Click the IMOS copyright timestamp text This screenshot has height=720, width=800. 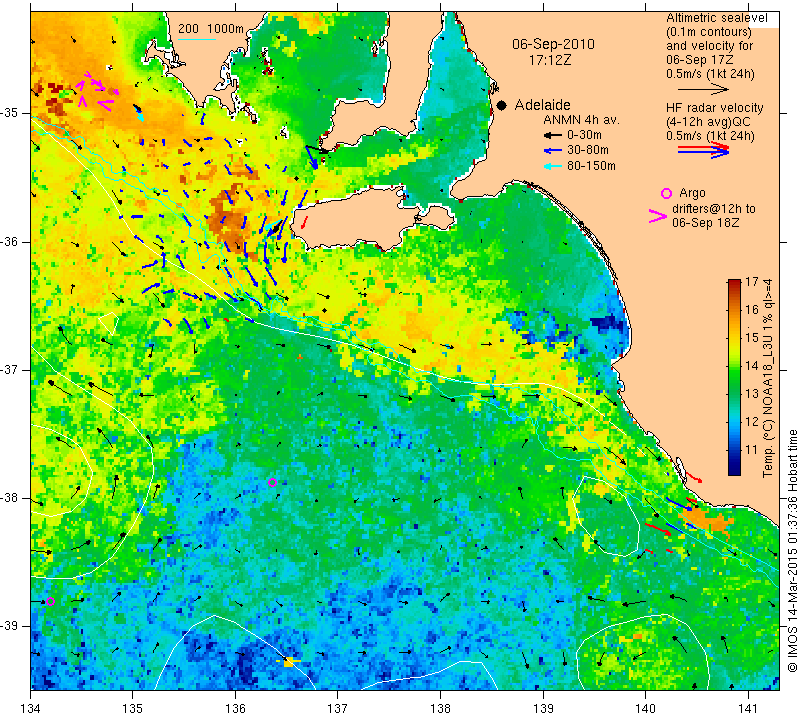(x=792, y=550)
